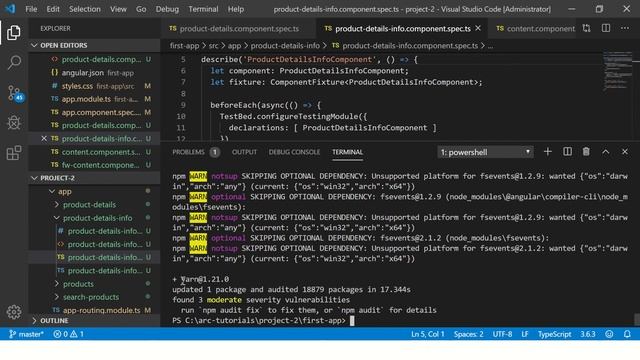Click the terminal prompt input area

(x=352, y=321)
